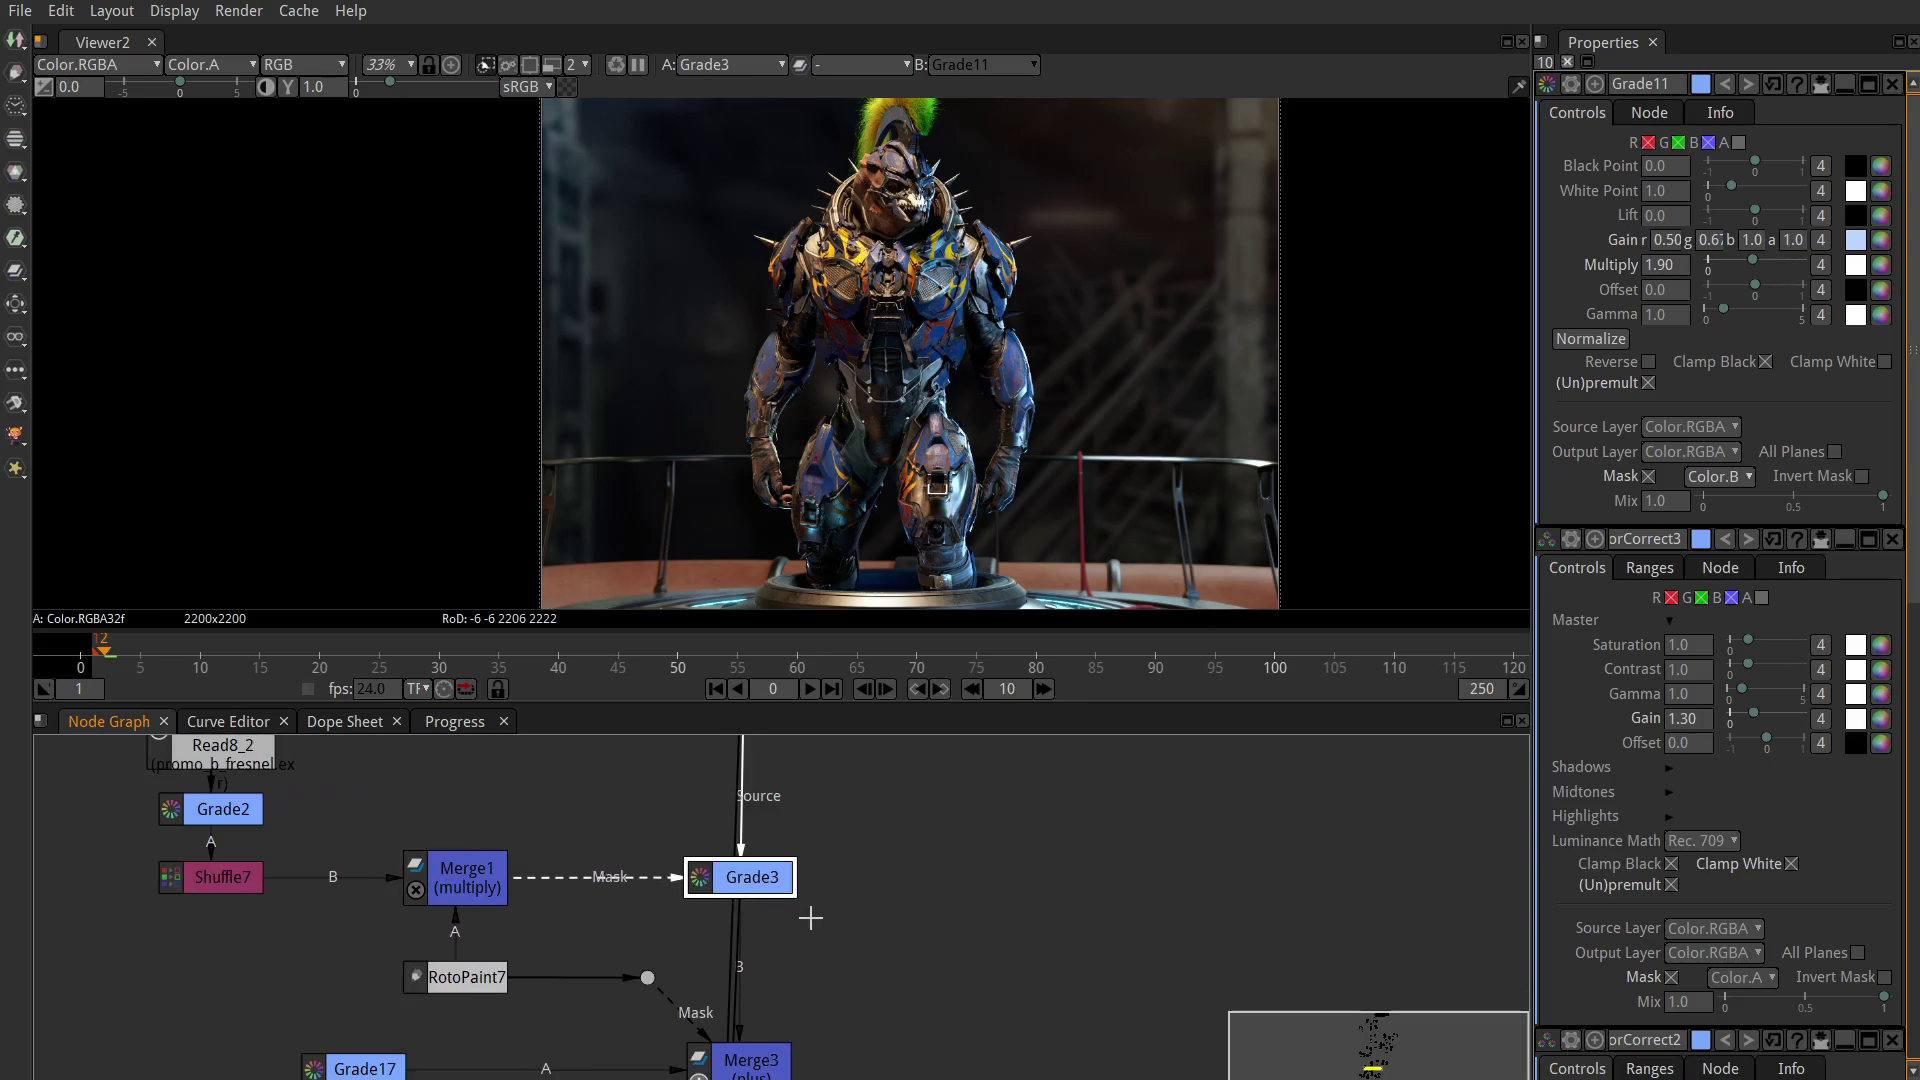Toggle Grade11 red channel checkbox

tap(1649, 143)
